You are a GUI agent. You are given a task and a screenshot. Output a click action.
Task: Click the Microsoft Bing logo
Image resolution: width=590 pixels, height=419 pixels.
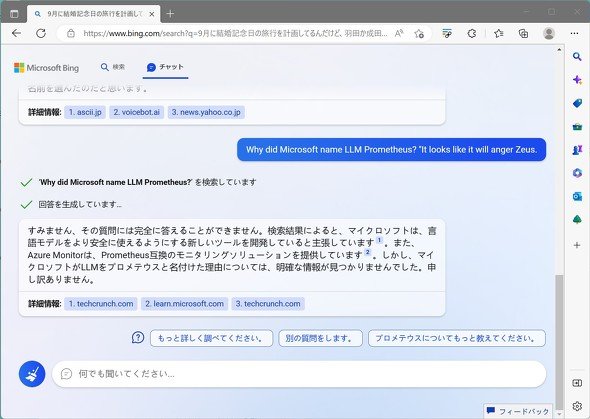pos(46,68)
